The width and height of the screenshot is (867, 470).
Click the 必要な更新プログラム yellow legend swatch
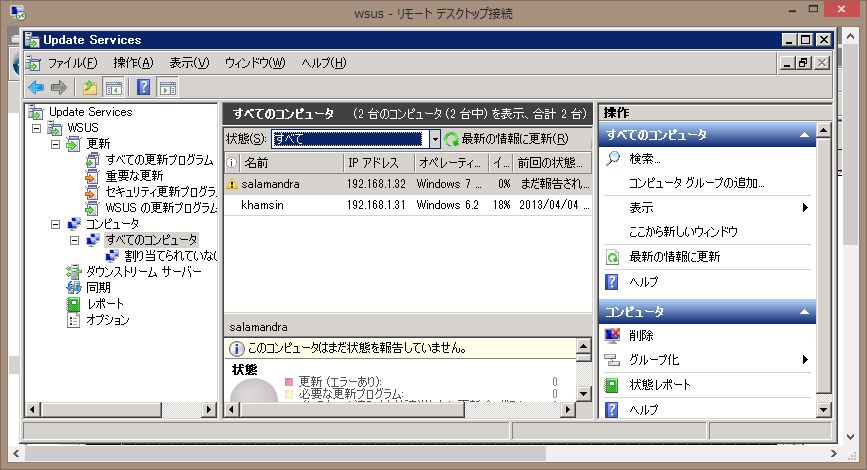coord(289,394)
